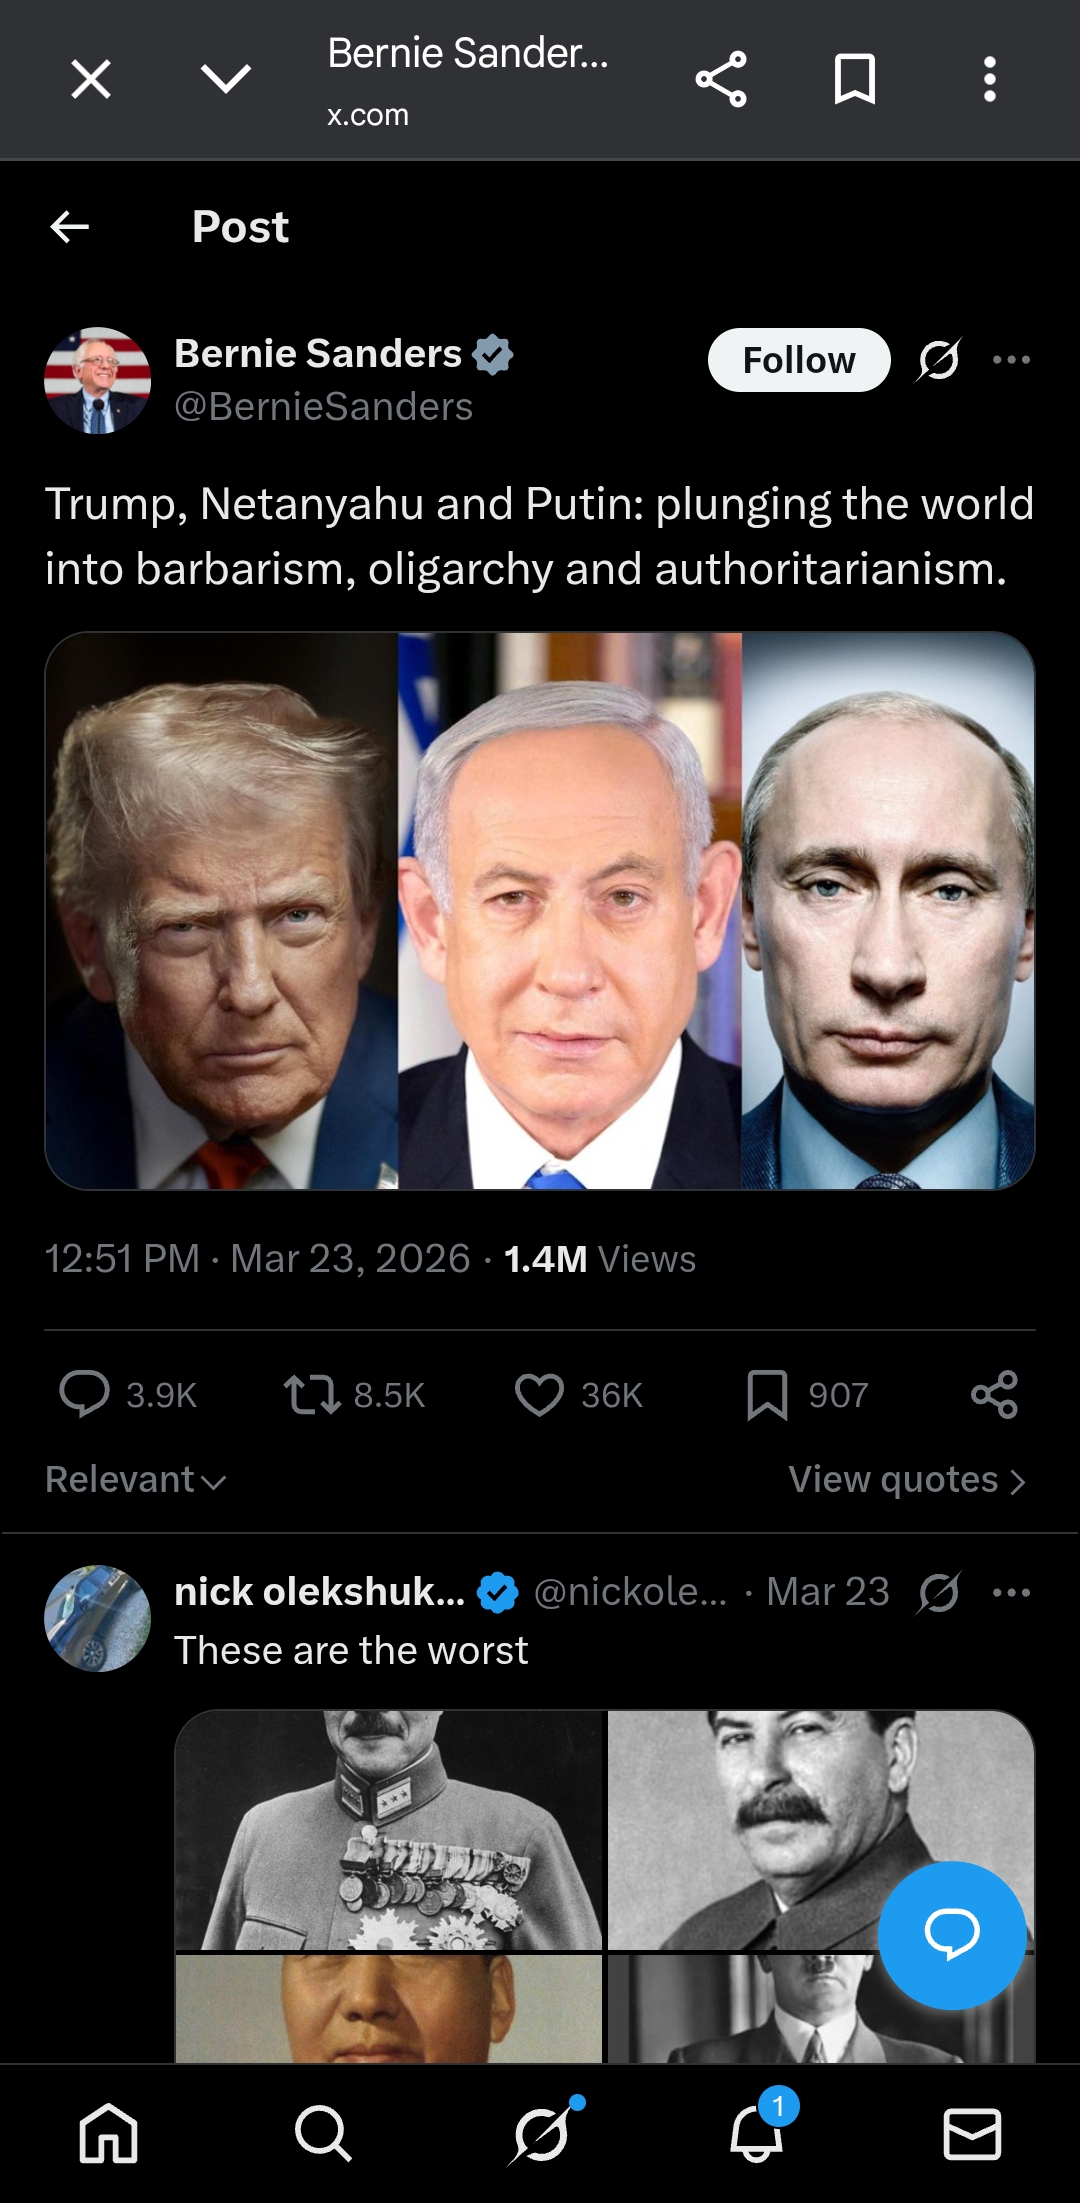Open the three-portrait image in post

540,911
